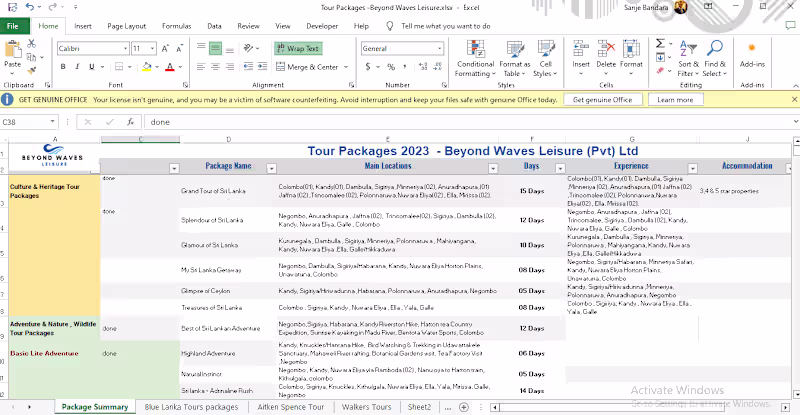Toggle Italic formatting

pyautogui.click(x=78, y=67)
